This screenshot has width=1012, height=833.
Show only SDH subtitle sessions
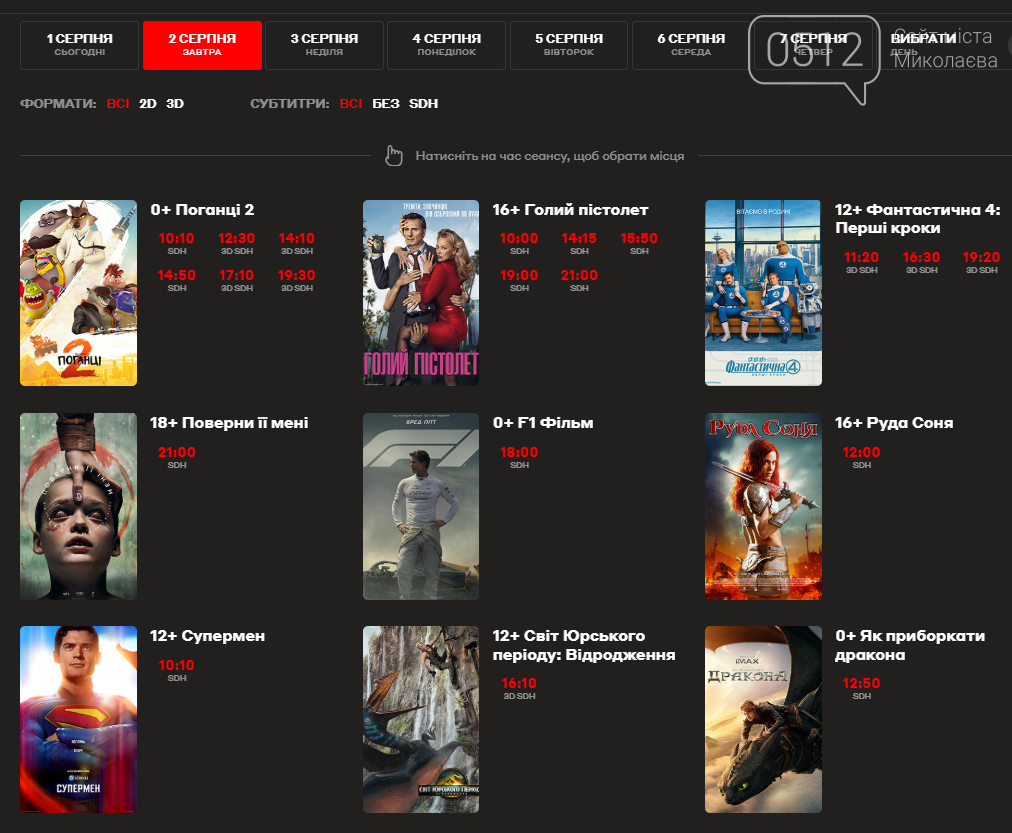click(x=423, y=103)
